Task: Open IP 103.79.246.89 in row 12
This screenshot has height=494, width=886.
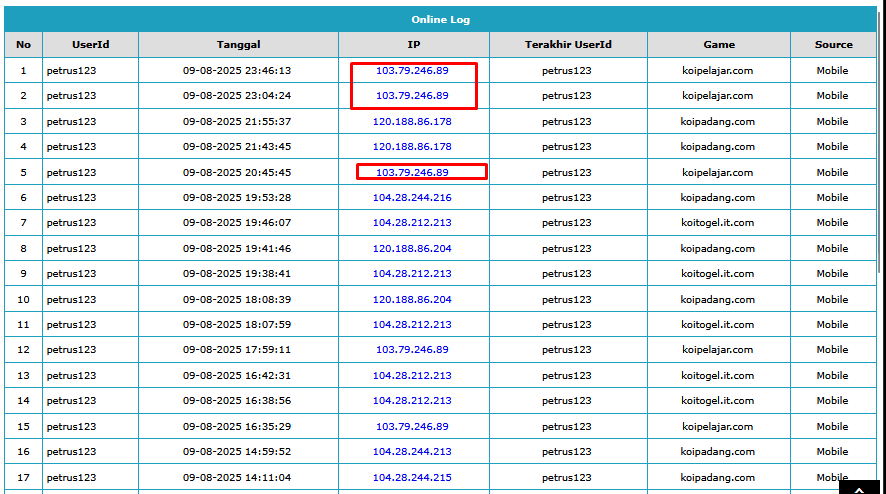Action: [412, 349]
